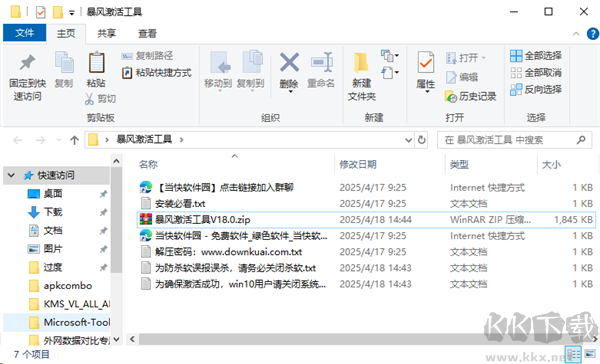Collapse the ribbon with the chevron
Viewport: 600px width, 364px height.
576,34
